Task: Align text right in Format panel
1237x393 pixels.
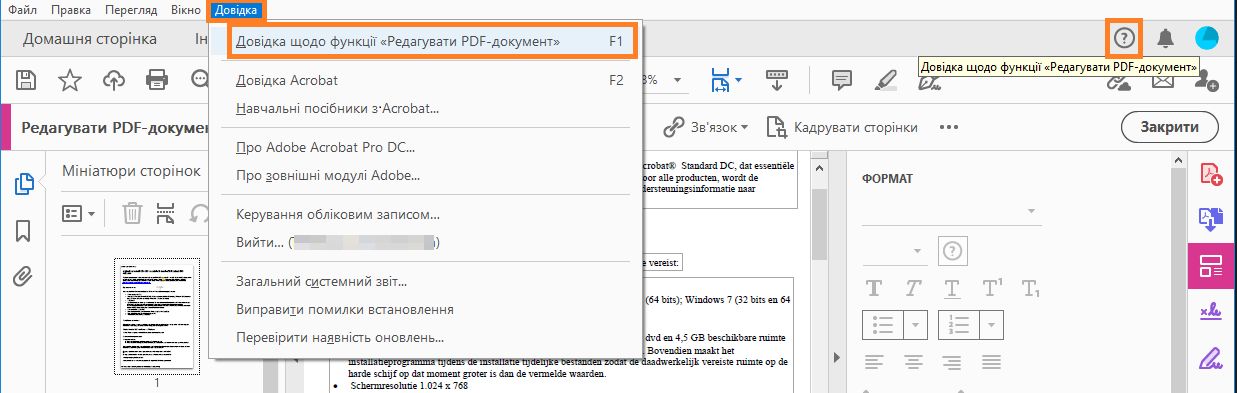Action: 953,361
